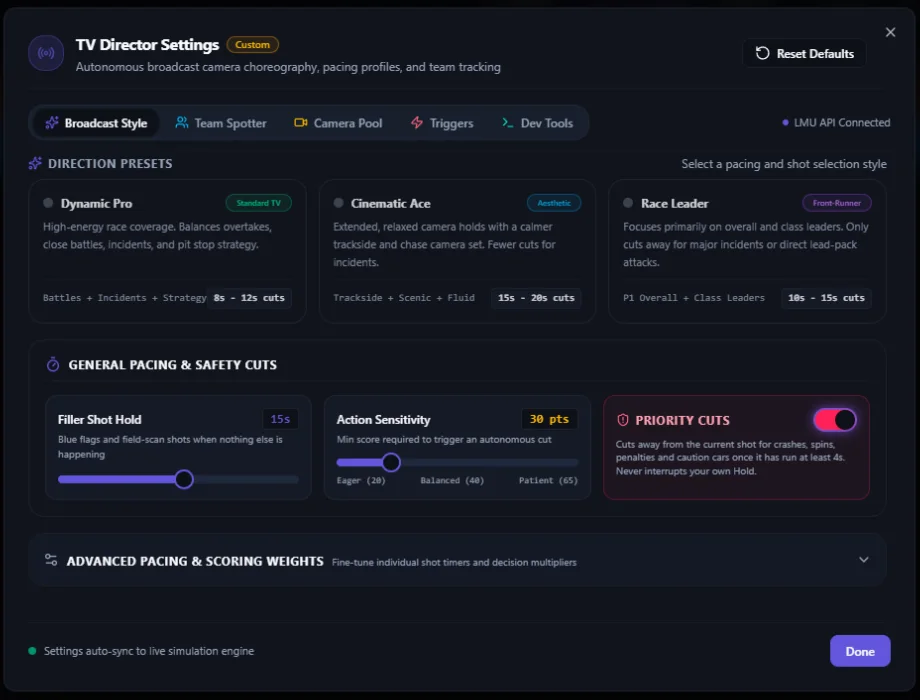Viewport: 920px width, 700px height.
Task: Click Settings auto-sync to live simulation engine
Action: click(x=148, y=651)
